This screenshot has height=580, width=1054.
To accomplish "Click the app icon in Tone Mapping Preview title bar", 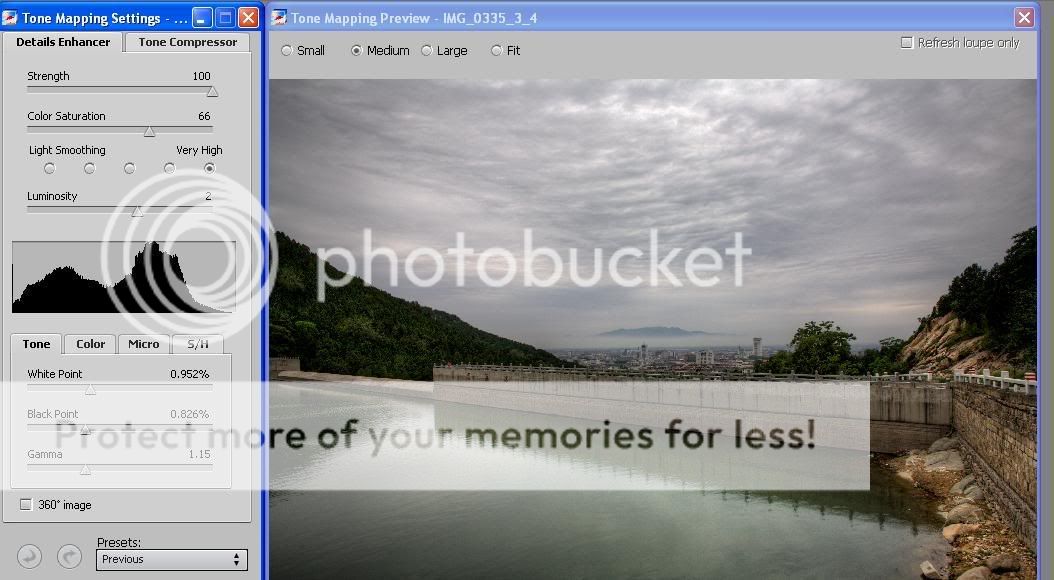I will pos(279,17).
